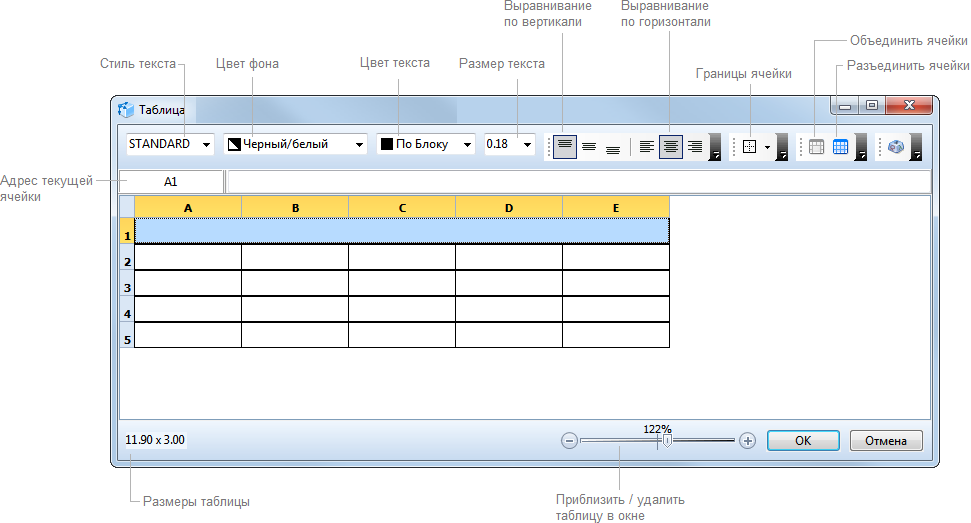Align text to top vertically

564,147
